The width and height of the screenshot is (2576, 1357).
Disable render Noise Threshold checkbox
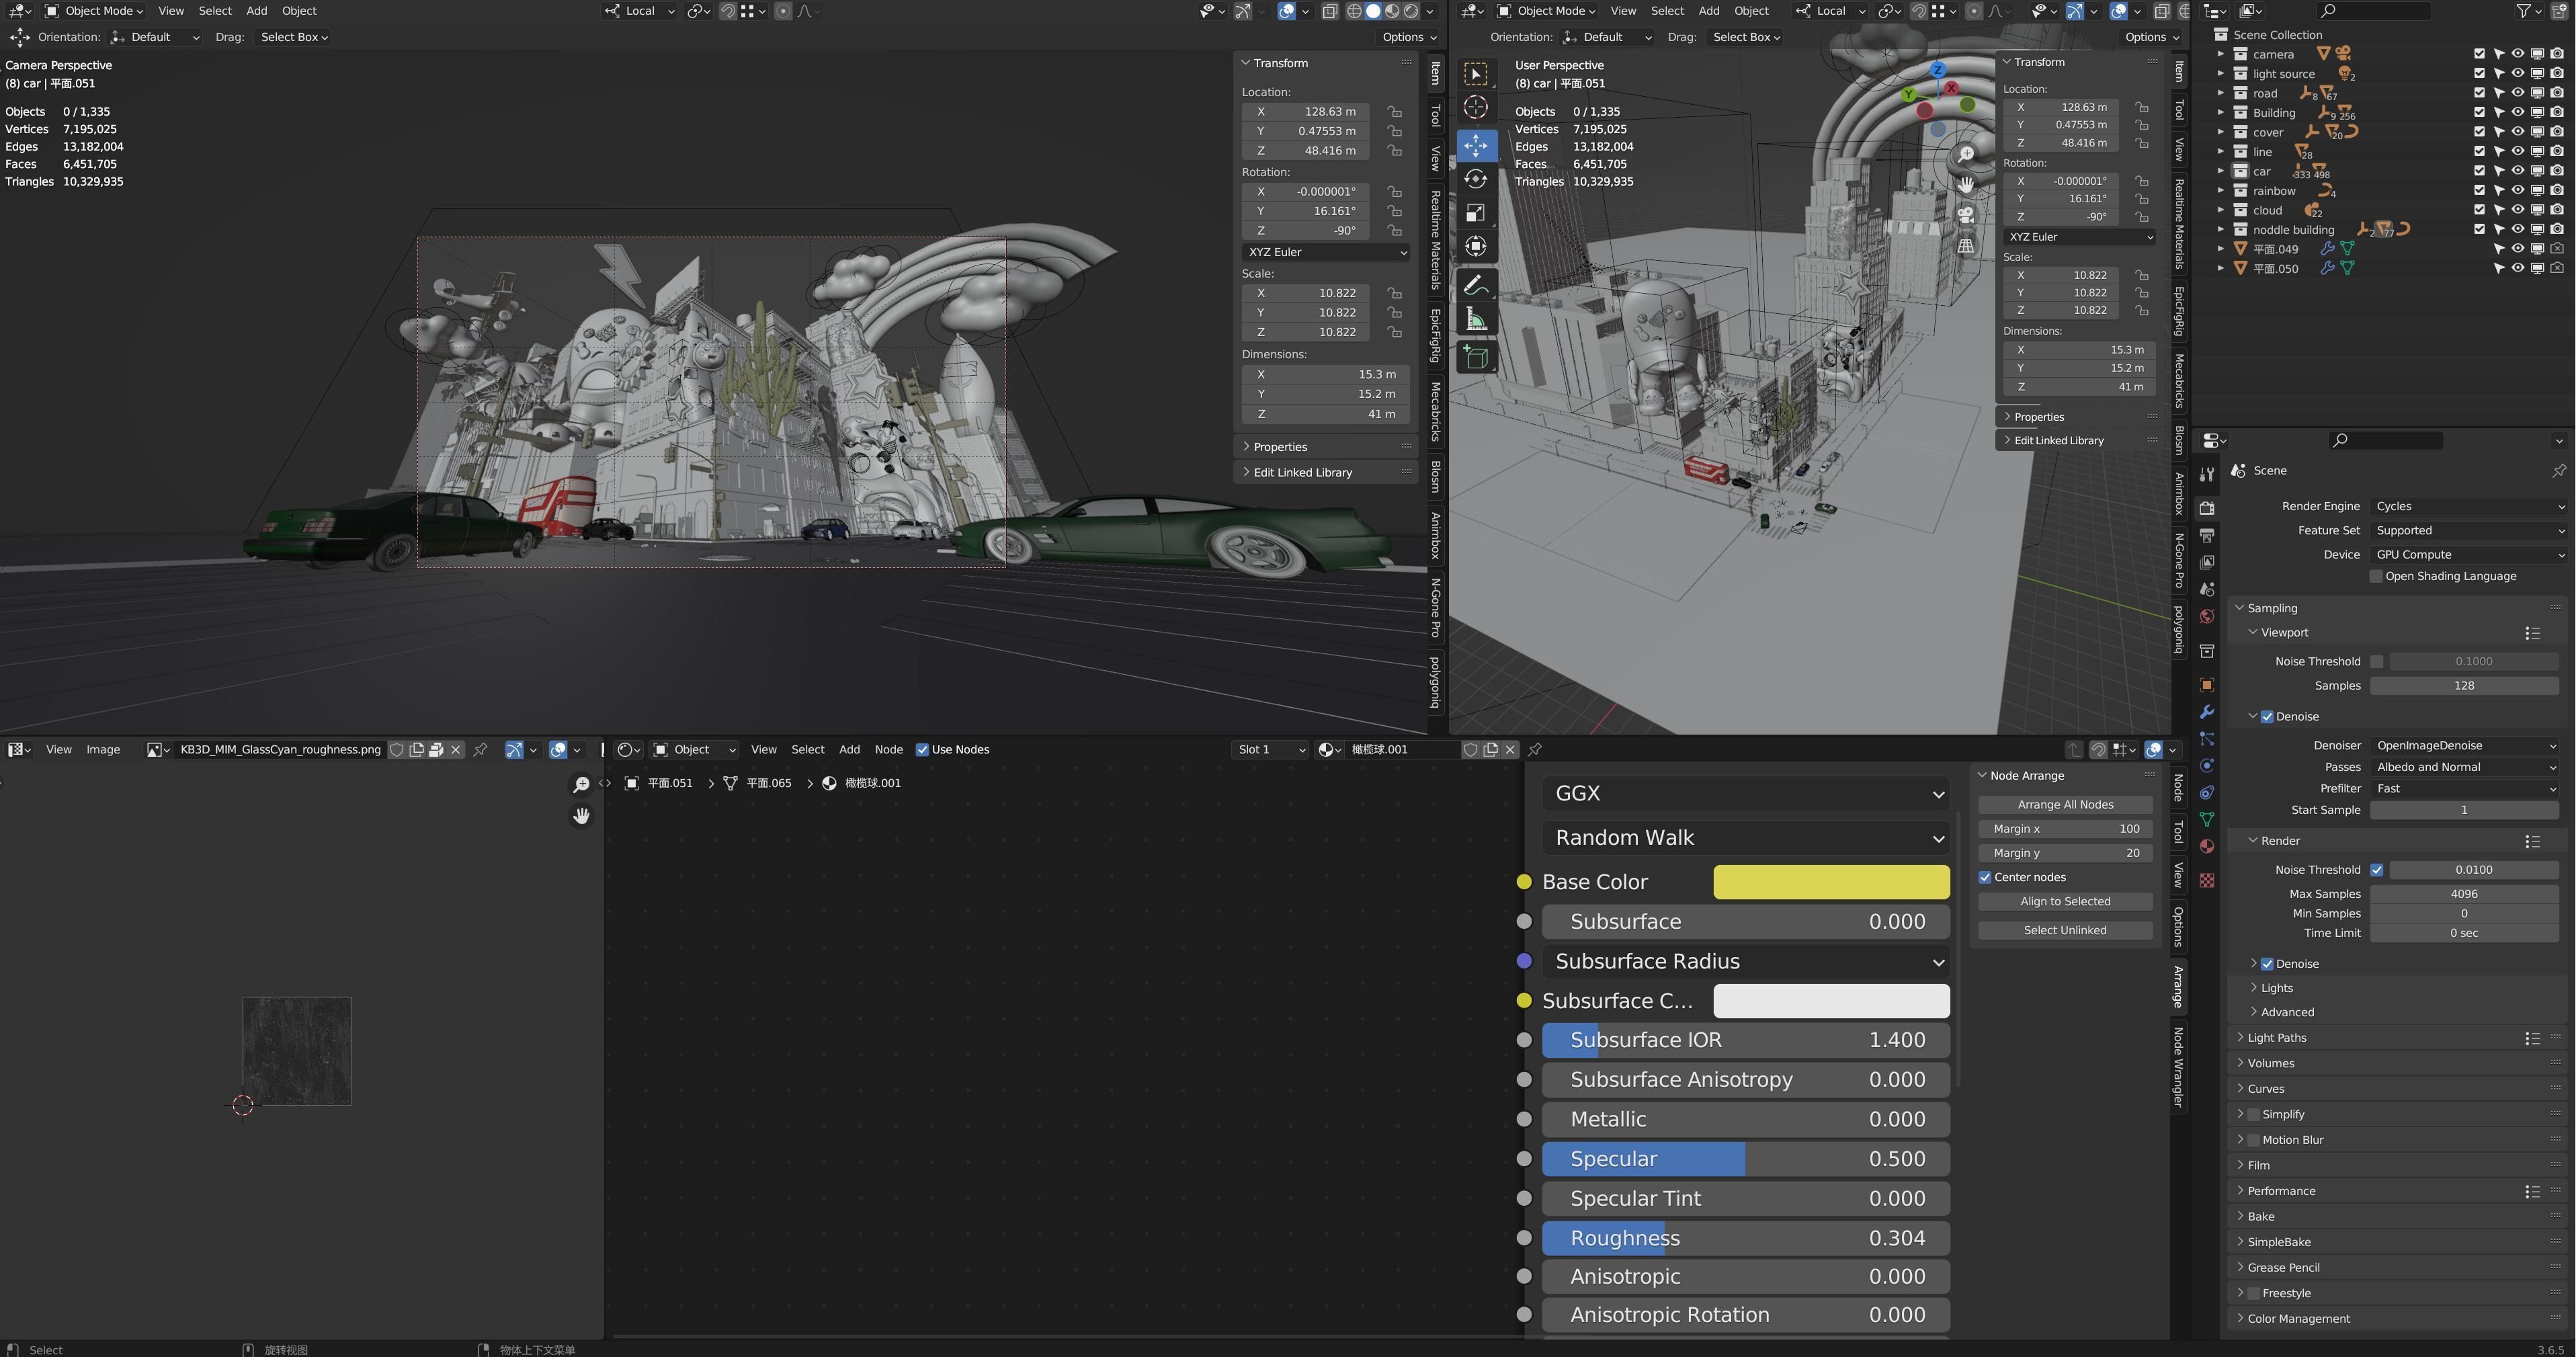click(x=2376, y=870)
